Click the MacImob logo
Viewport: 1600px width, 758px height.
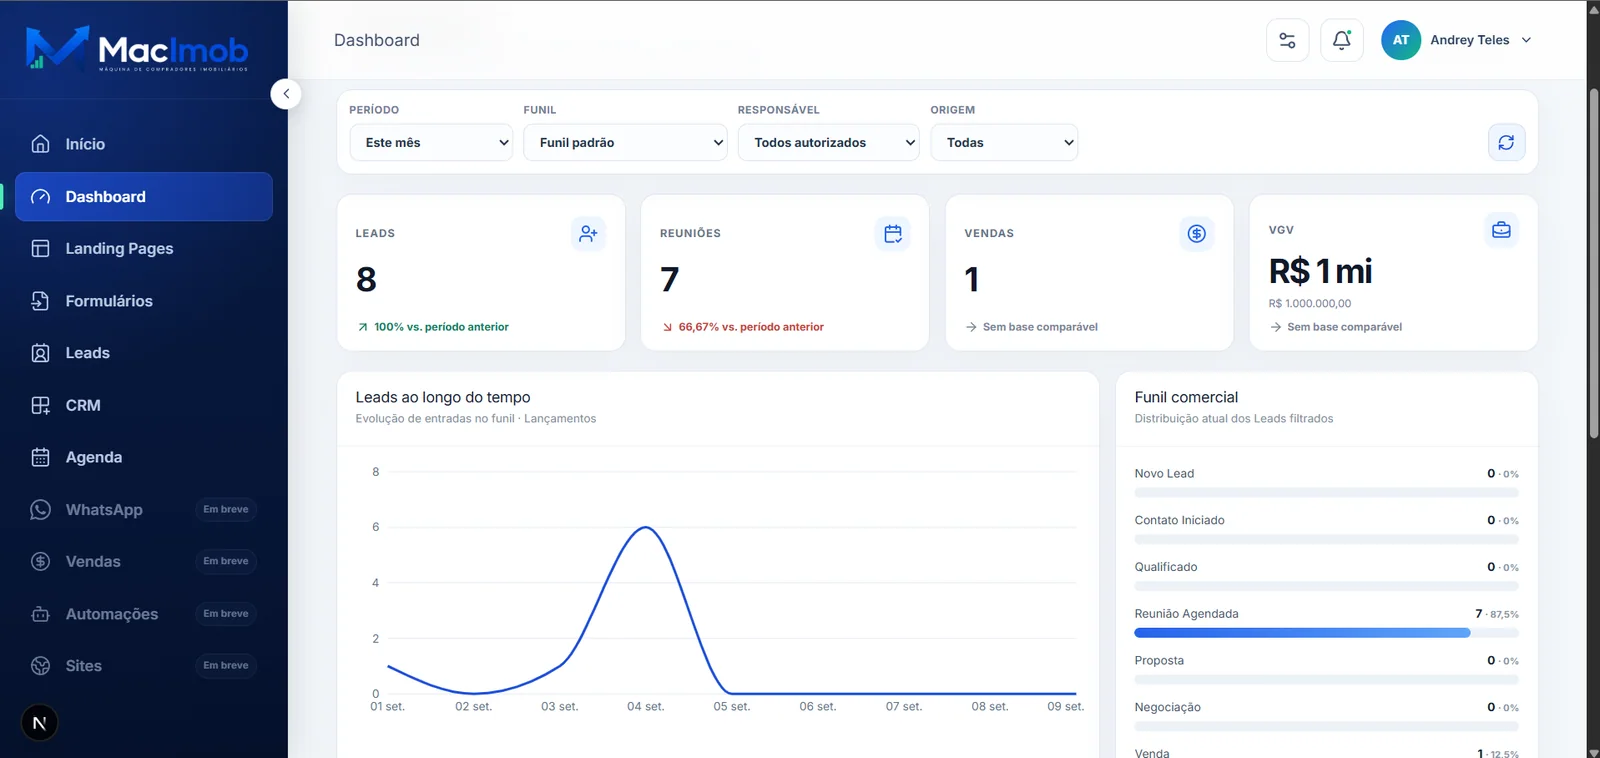pyautogui.click(x=137, y=49)
